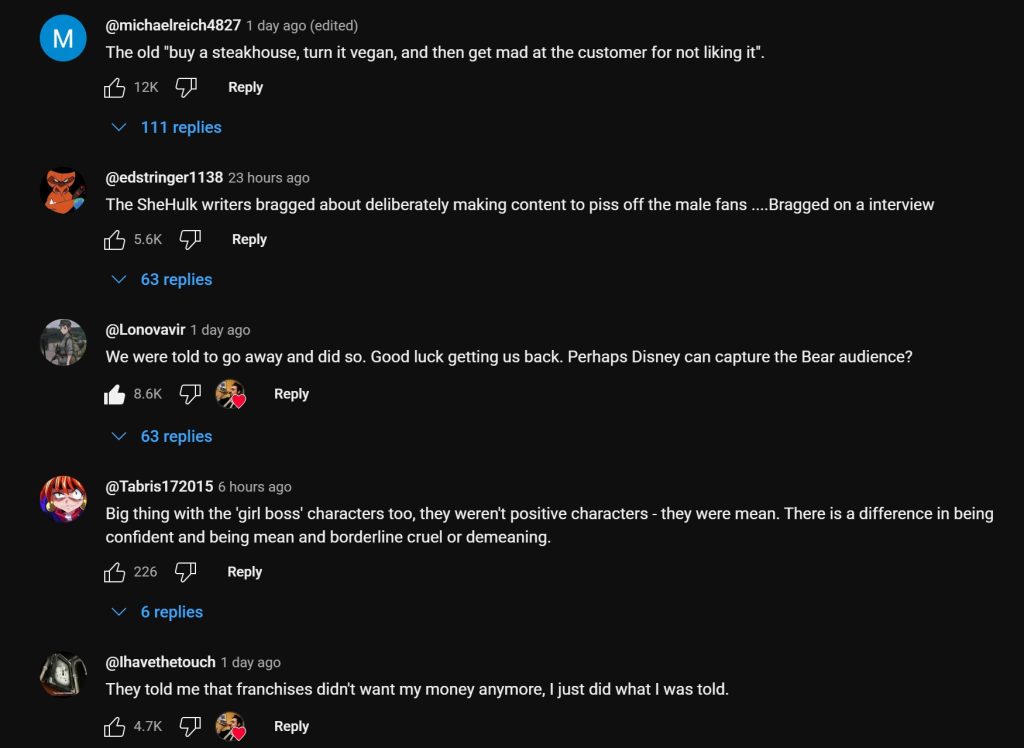Viewport: 1024px width, 748px height.
Task: Like the SheHulk writers comment
Action: 115,240
